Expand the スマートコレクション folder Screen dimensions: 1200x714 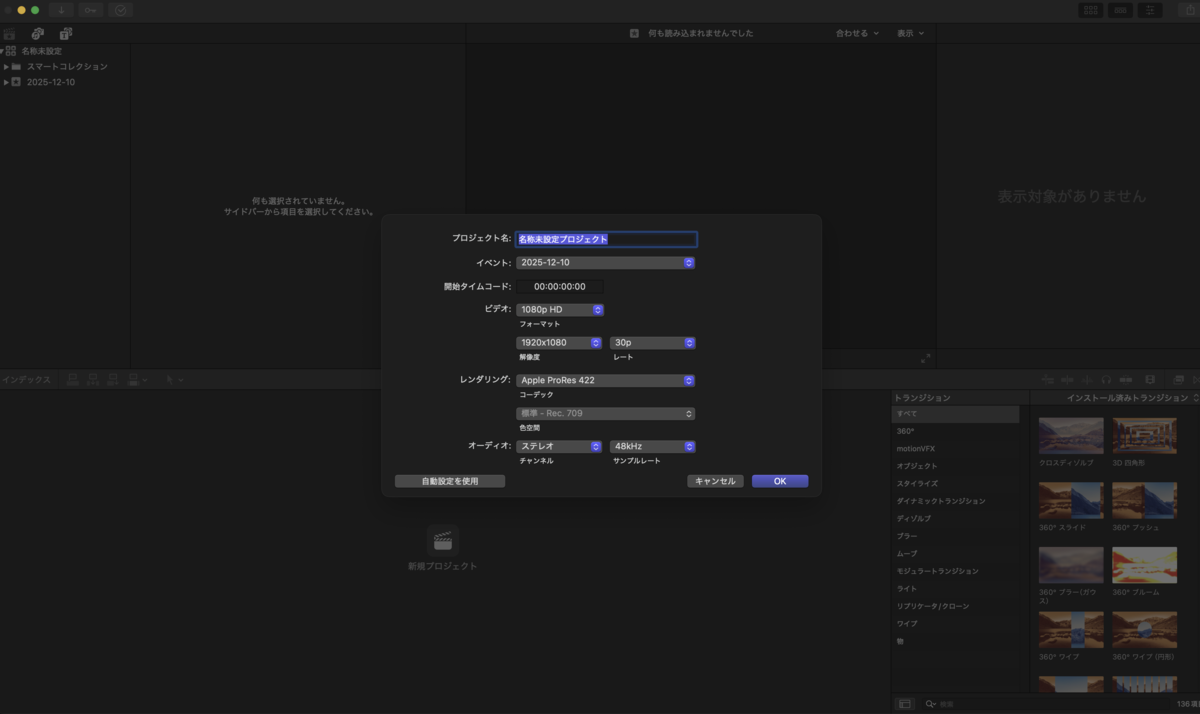coord(6,67)
